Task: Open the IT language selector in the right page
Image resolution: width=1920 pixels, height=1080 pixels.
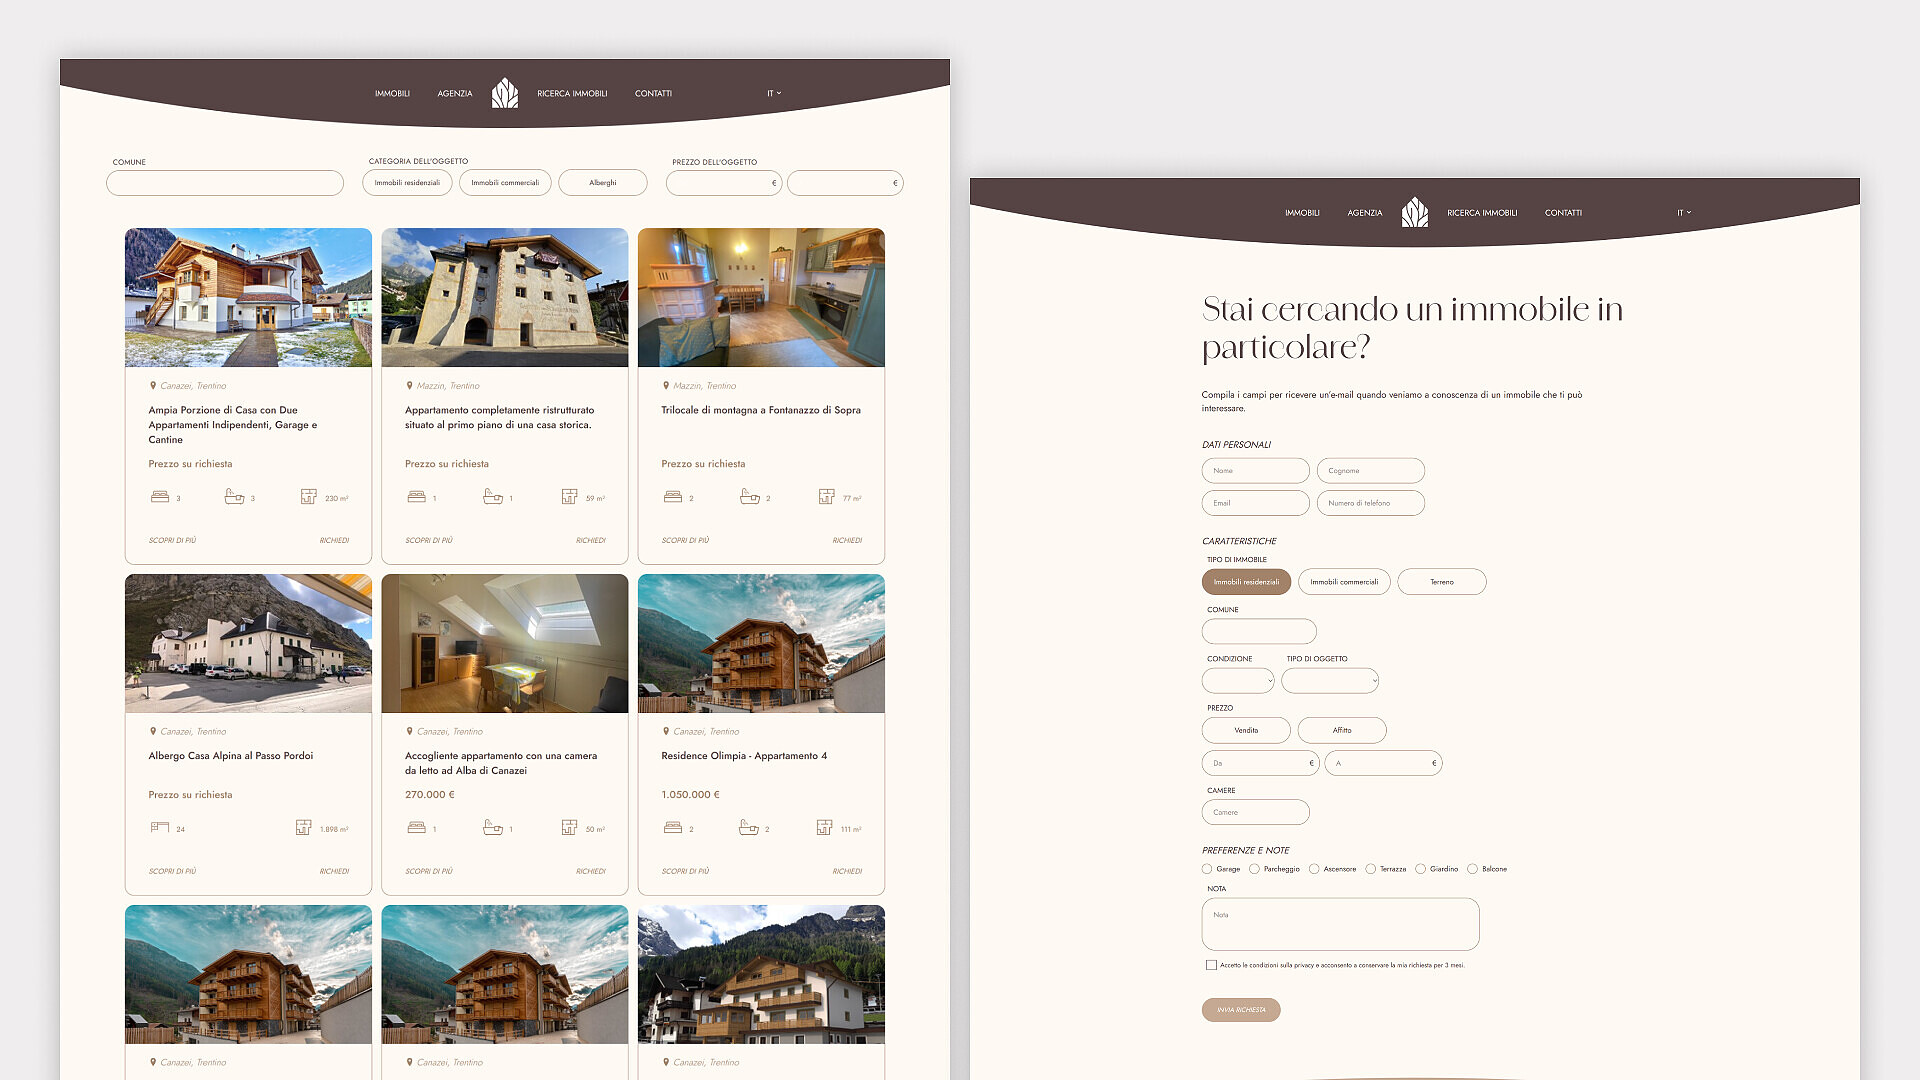Action: (x=1684, y=212)
